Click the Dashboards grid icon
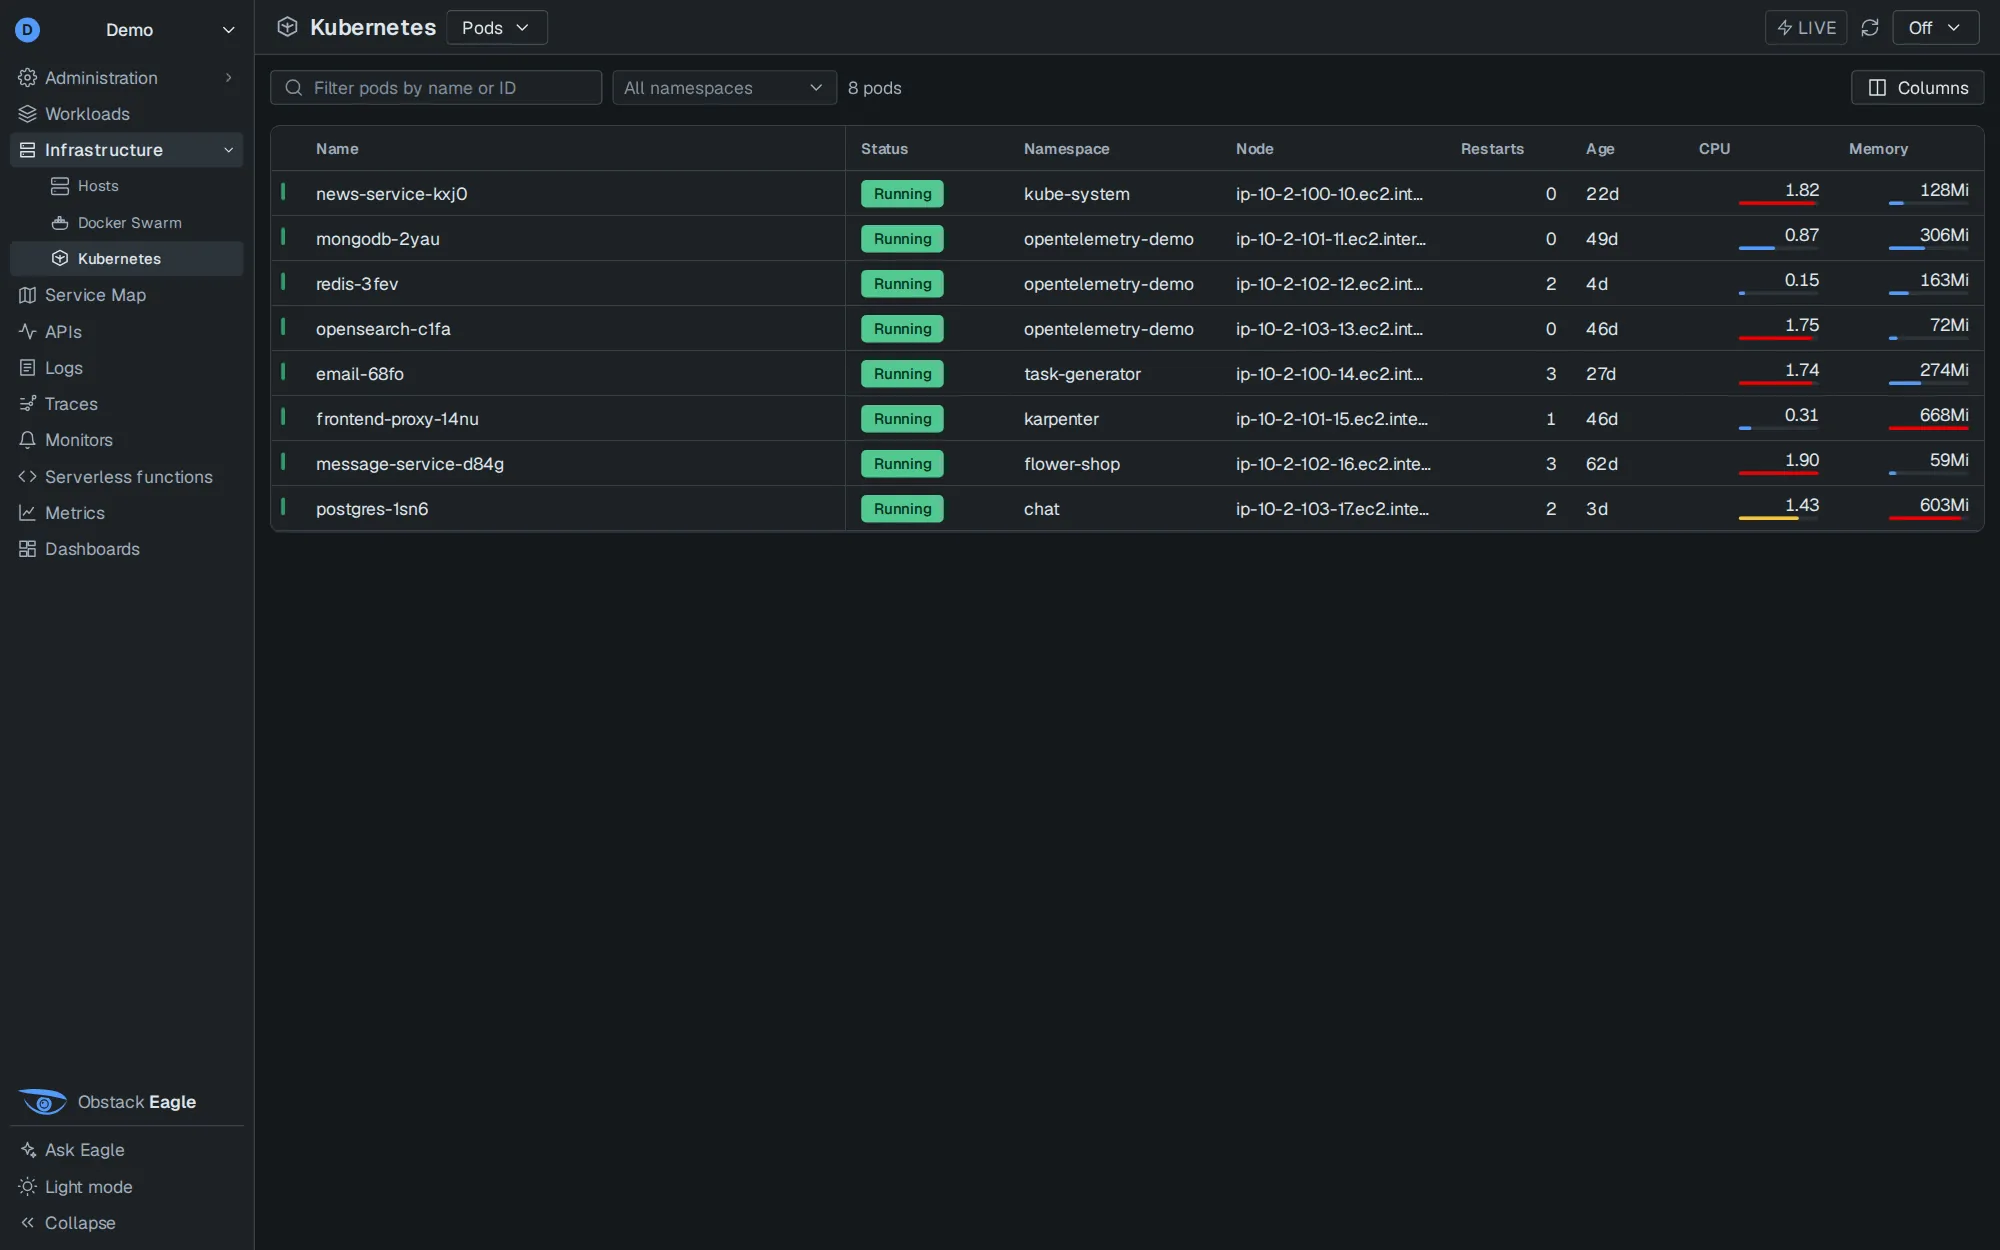Image resolution: width=2000 pixels, height=1250 pixels. click(27, 549)
